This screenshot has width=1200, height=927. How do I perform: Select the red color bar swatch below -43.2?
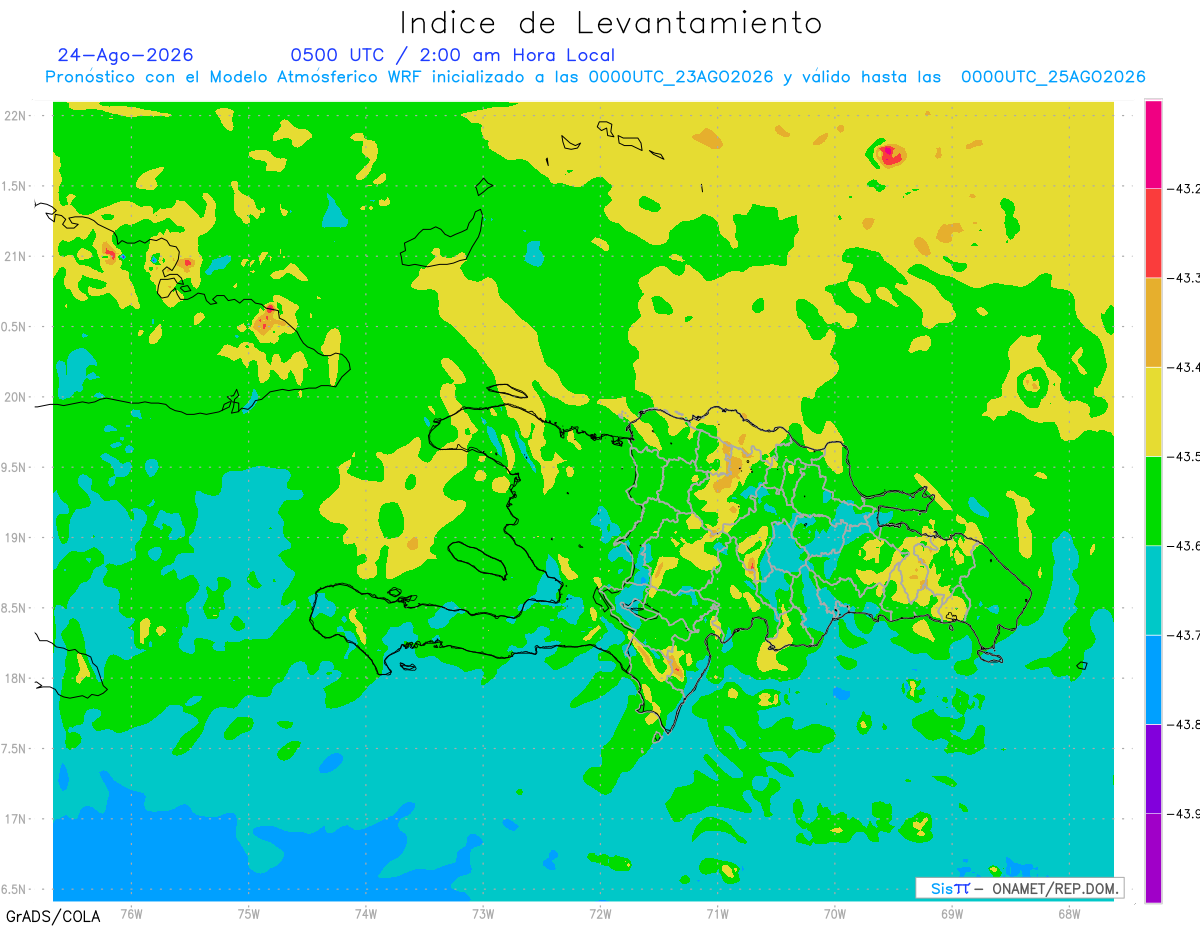[1153, 232]
